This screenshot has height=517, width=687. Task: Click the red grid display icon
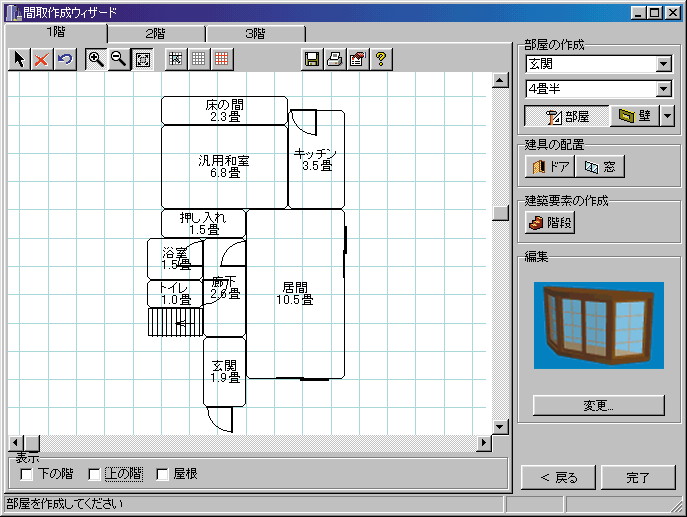point(221,60)
